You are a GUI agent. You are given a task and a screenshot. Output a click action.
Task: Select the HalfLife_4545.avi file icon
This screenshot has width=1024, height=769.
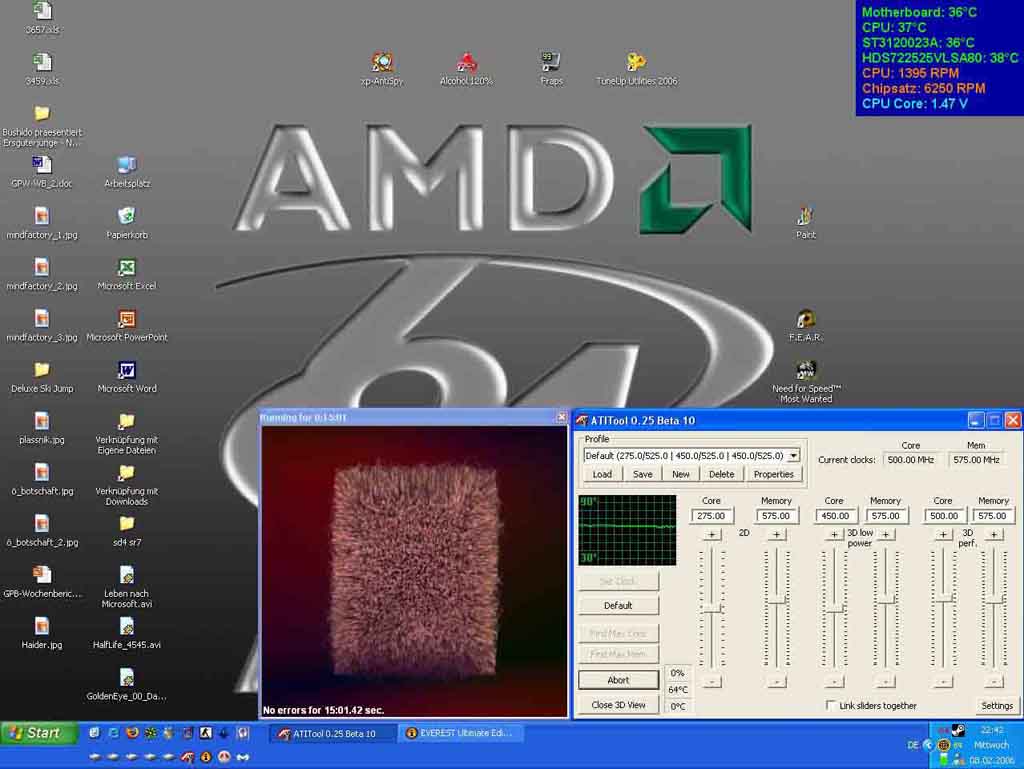(x=127, y=626)
